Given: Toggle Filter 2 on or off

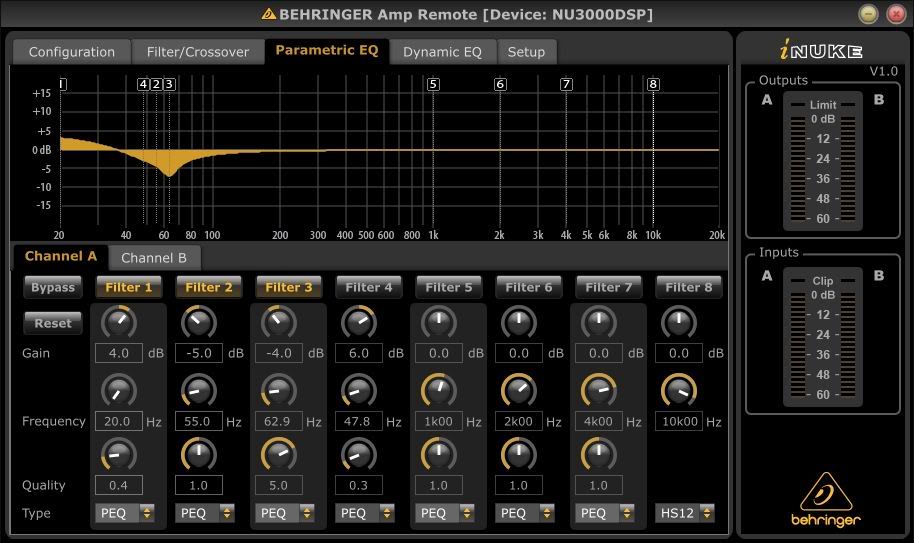Looking at the screenshot, I should click(x=209, y=287).
